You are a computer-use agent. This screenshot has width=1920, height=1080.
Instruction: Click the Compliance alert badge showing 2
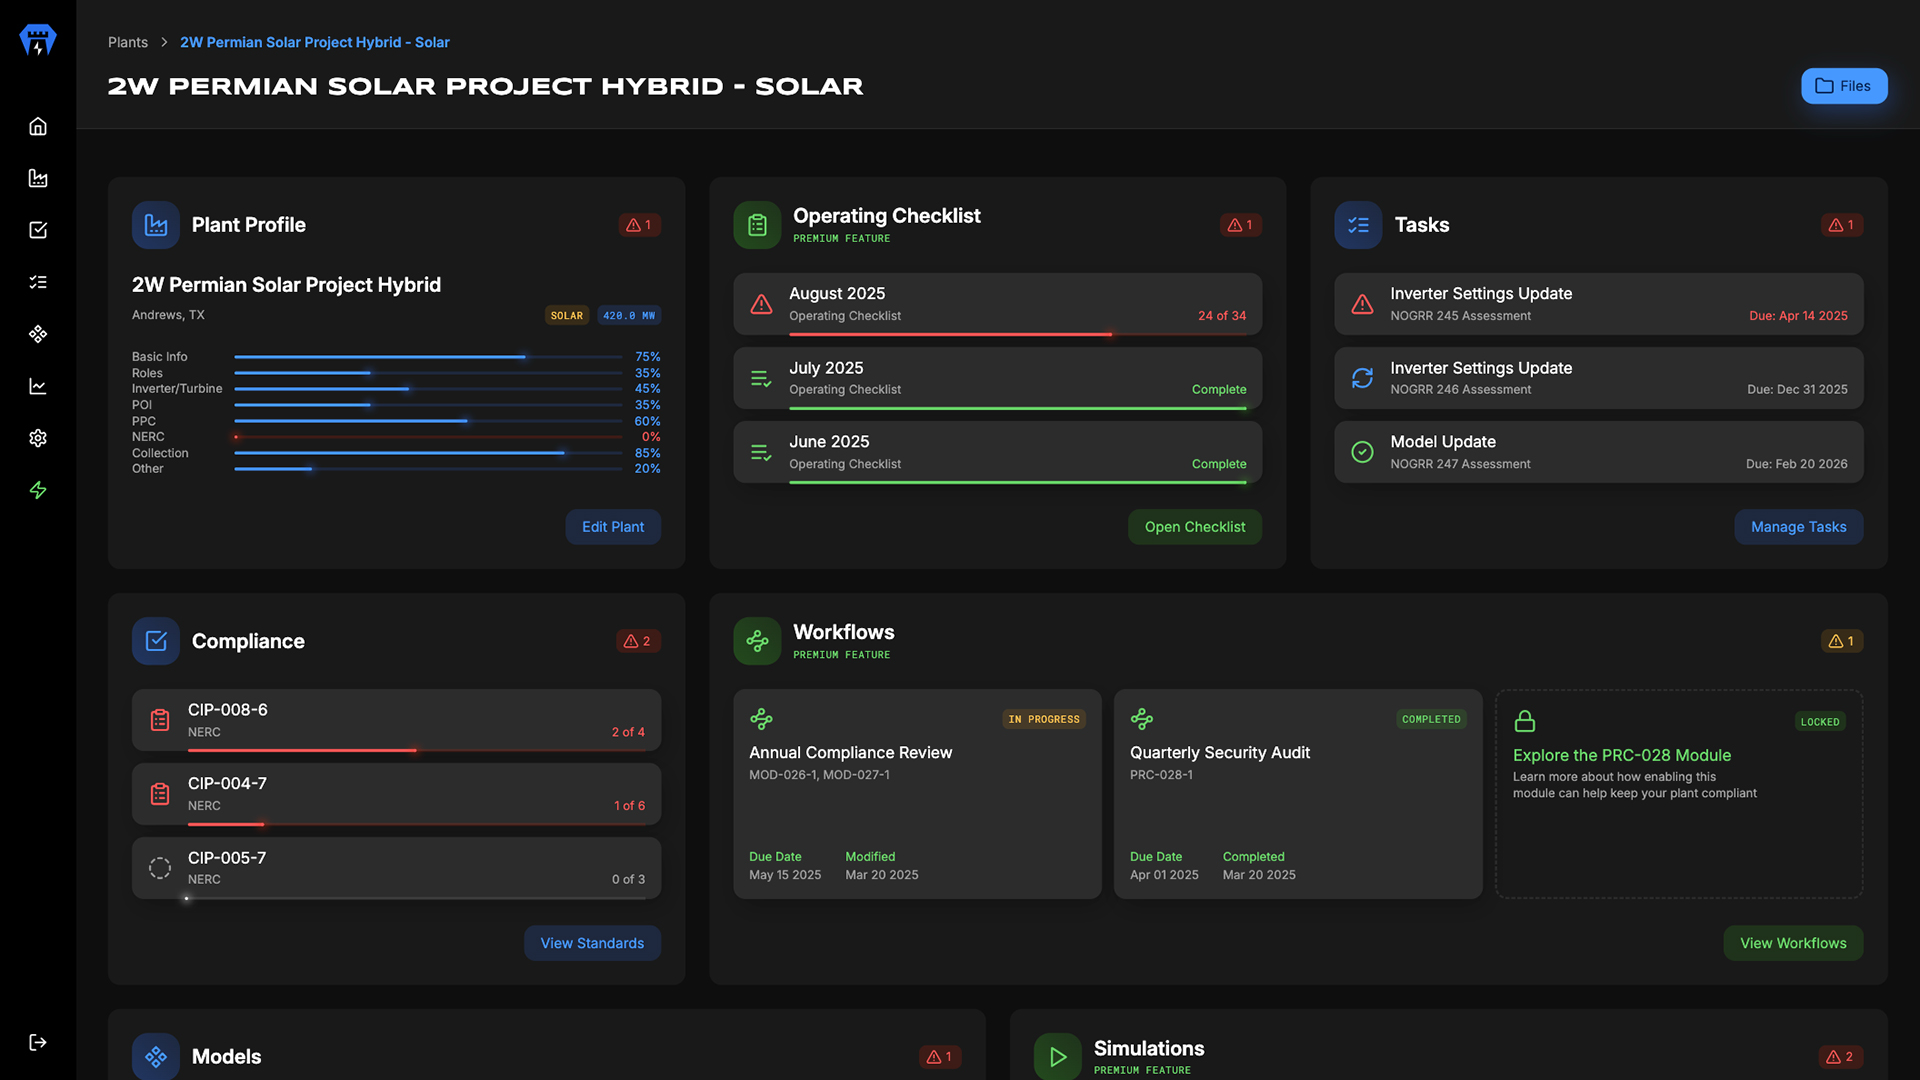pyautogui.click(x=638, y=641)
